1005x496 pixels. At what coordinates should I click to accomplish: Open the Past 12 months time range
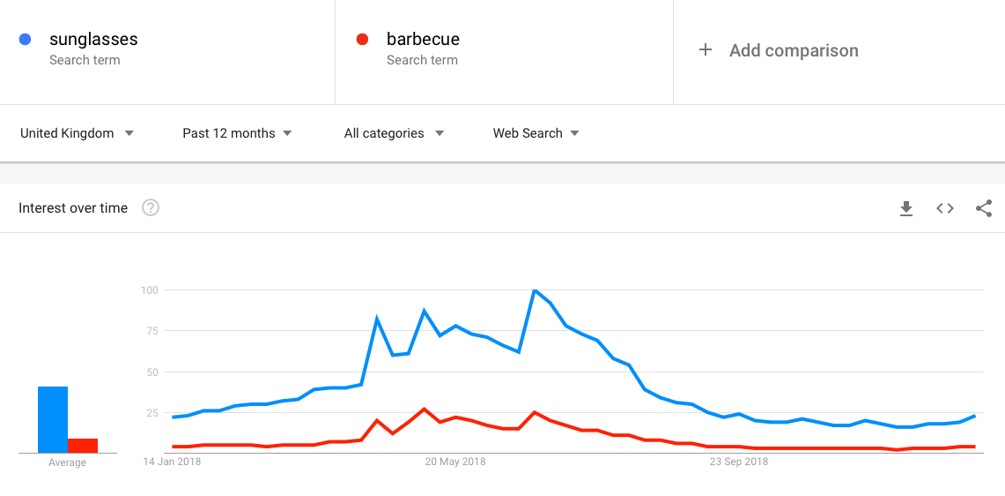[237, 133]
